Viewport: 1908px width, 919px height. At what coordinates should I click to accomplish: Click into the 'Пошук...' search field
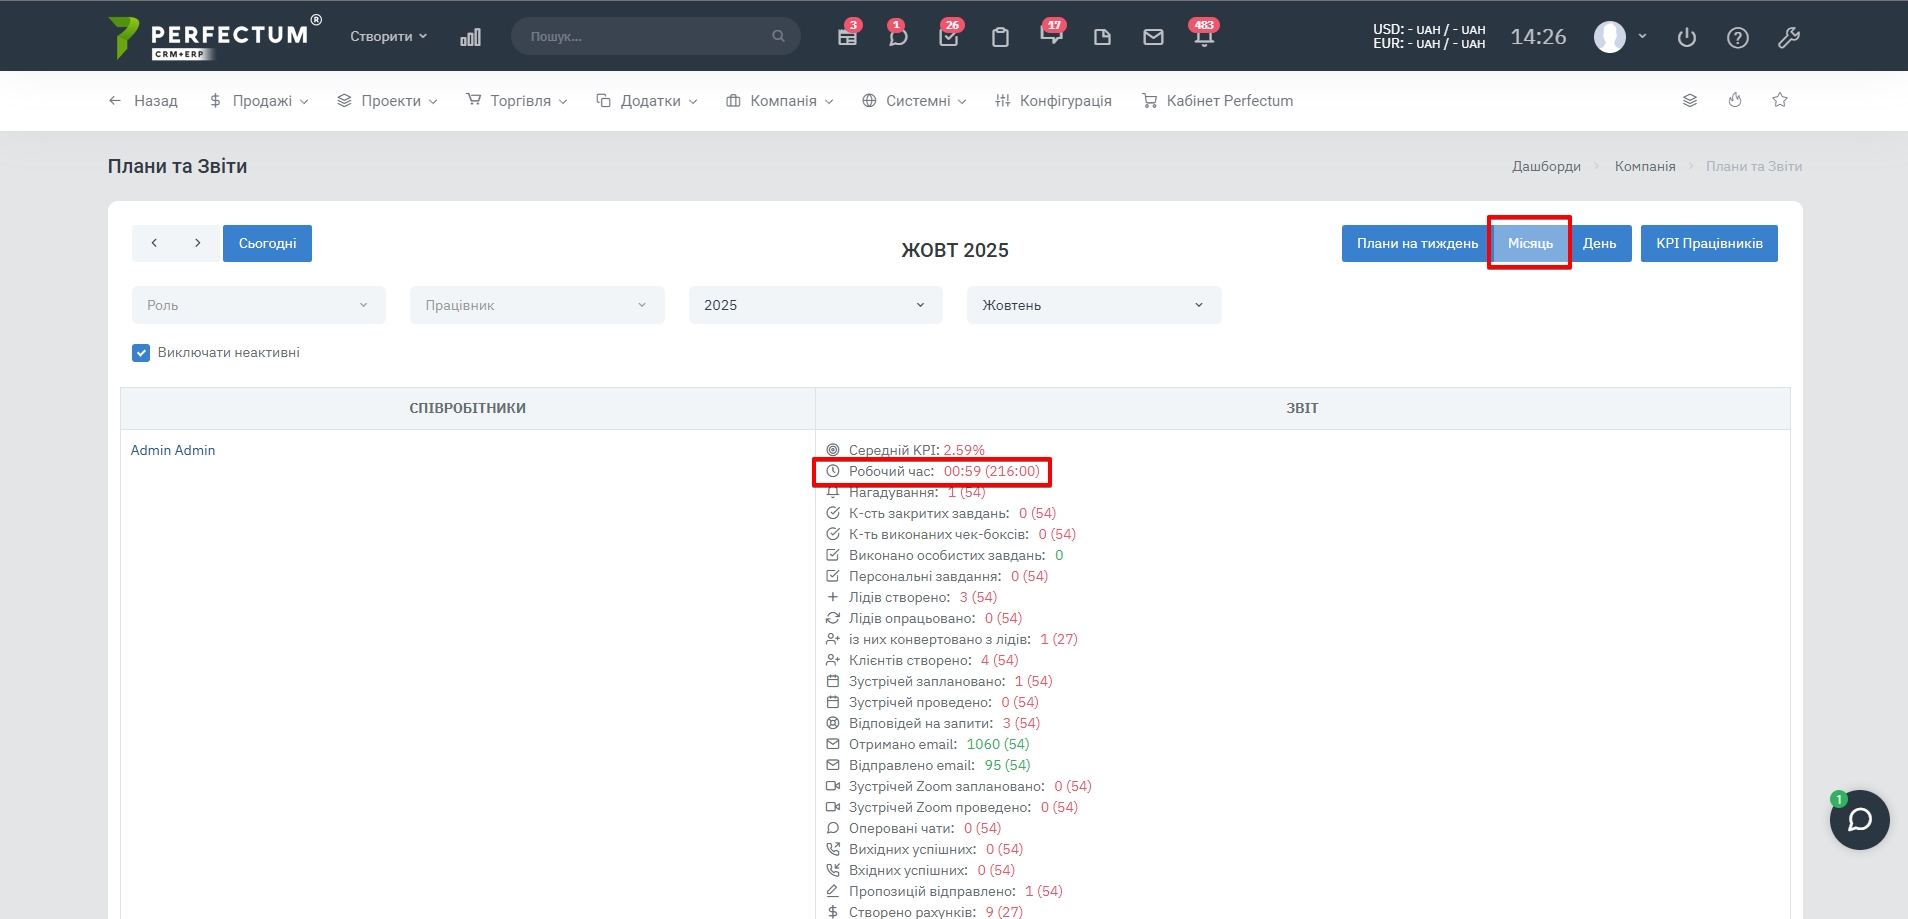point(645,37)
